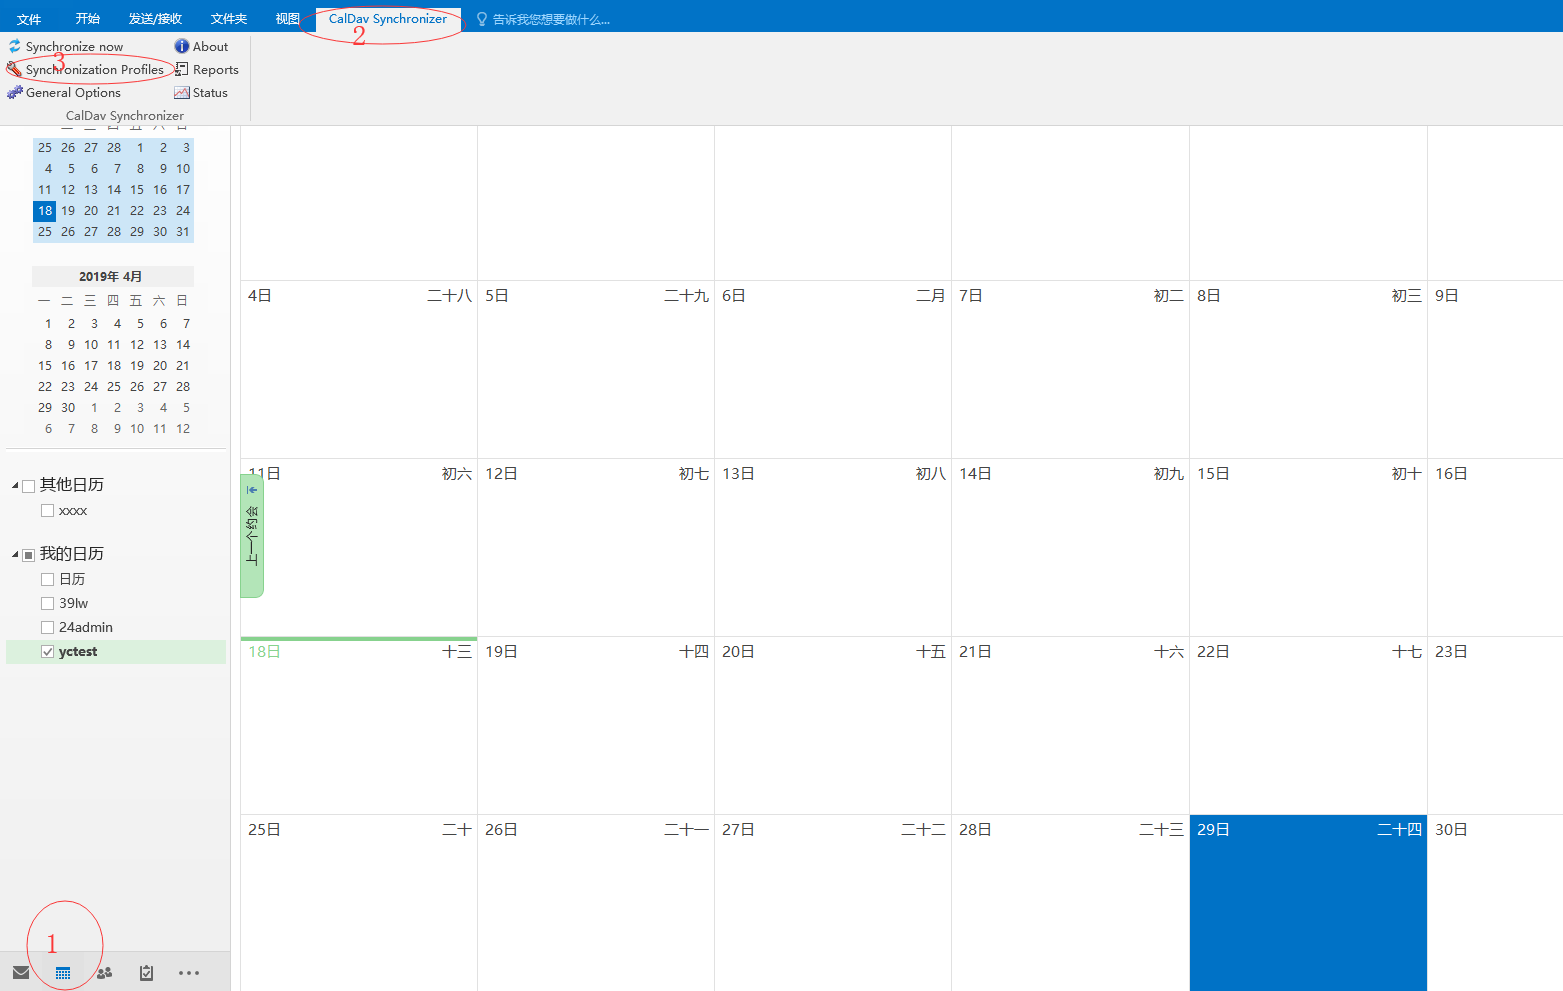
Task: Open the 文件 menu tab
Action: (29, 19)
